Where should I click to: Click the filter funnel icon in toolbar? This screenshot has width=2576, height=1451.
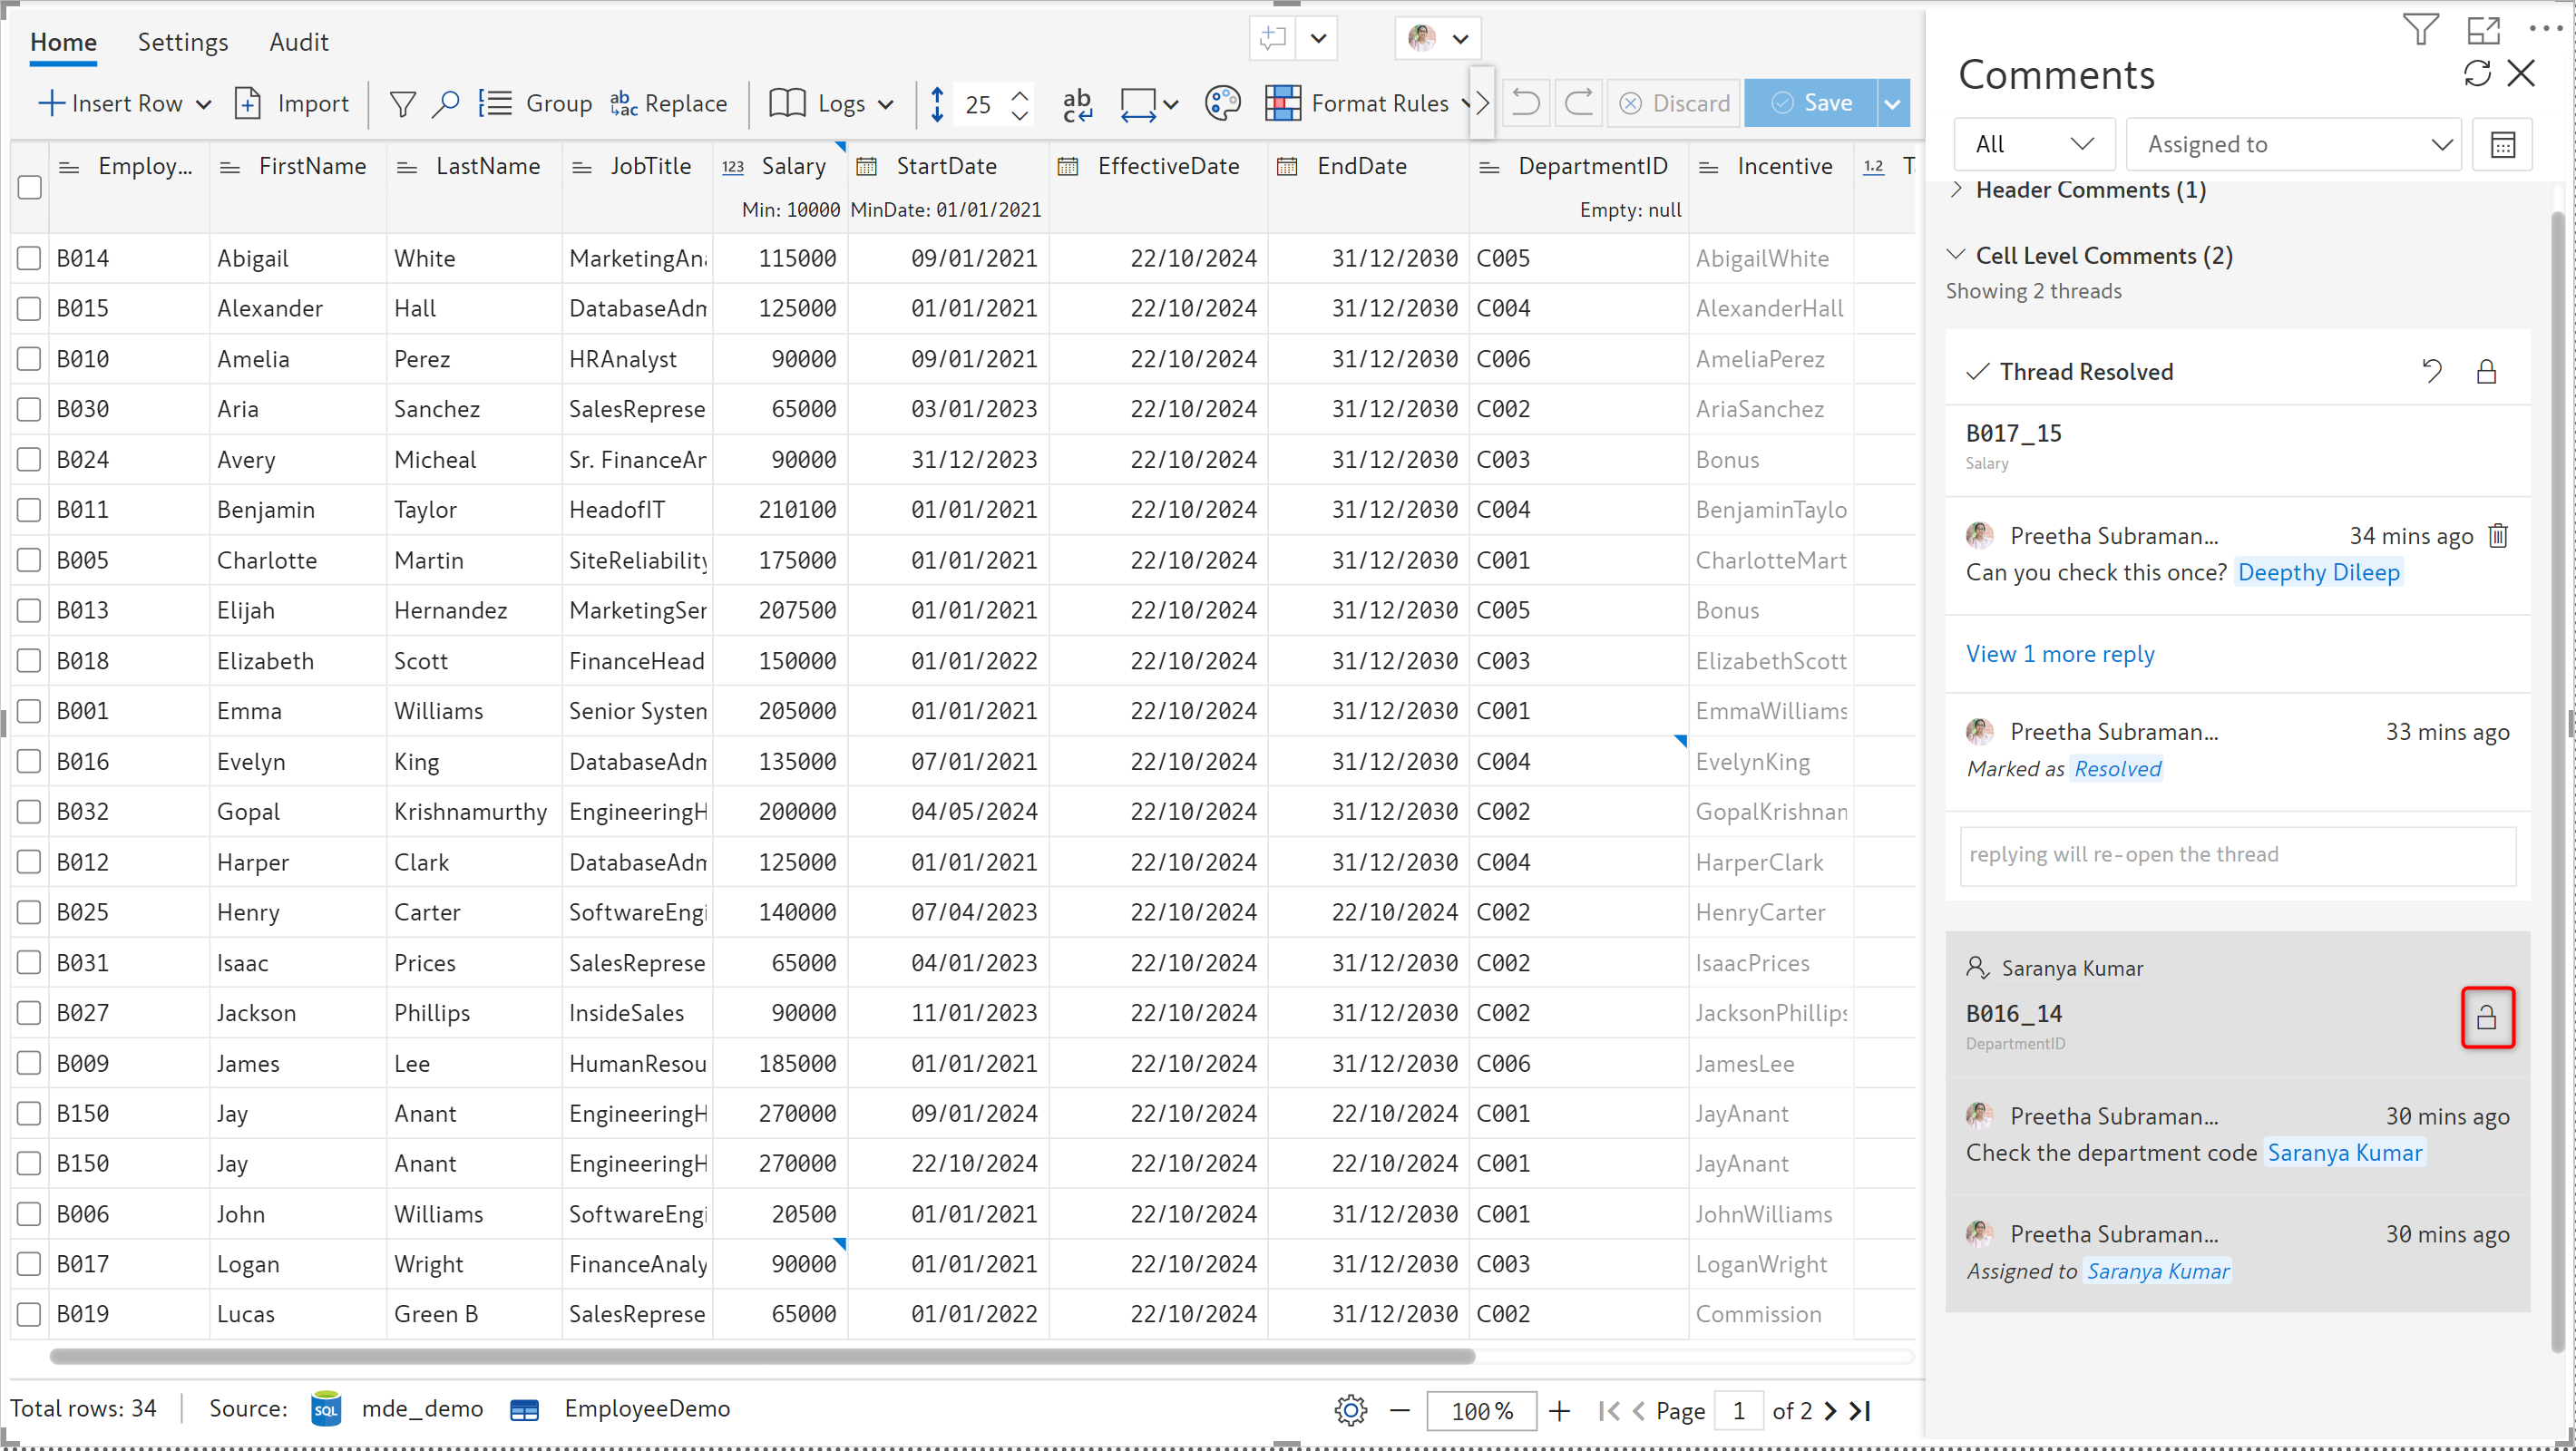coord(402,103)
